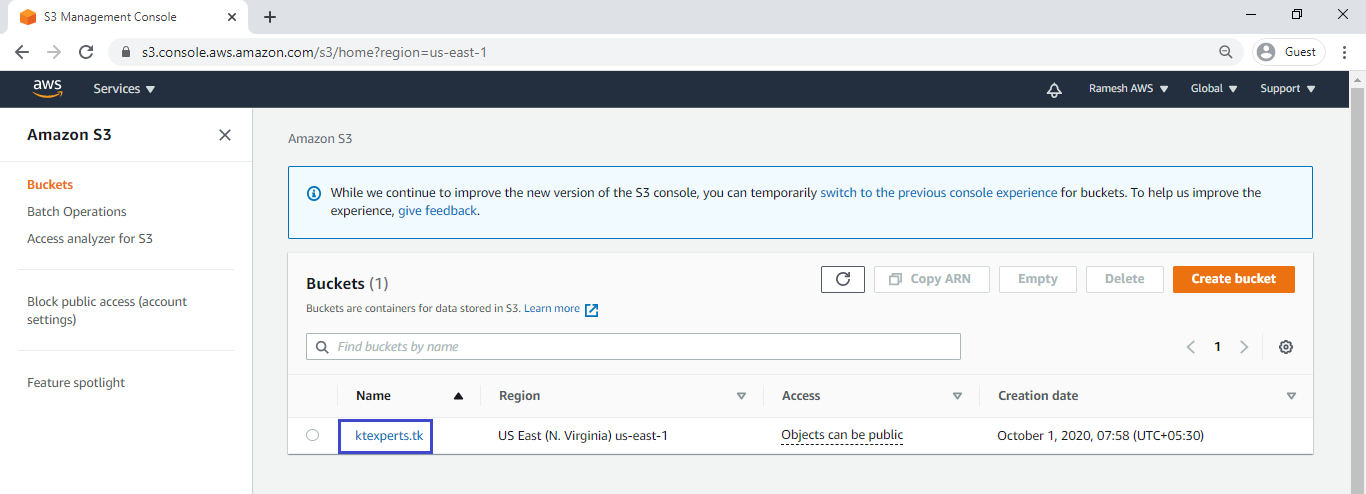Screen dimensions: 1366x494
Task: Open the Ramesh AWS account dropdown
Action: tap(1129, 89)
